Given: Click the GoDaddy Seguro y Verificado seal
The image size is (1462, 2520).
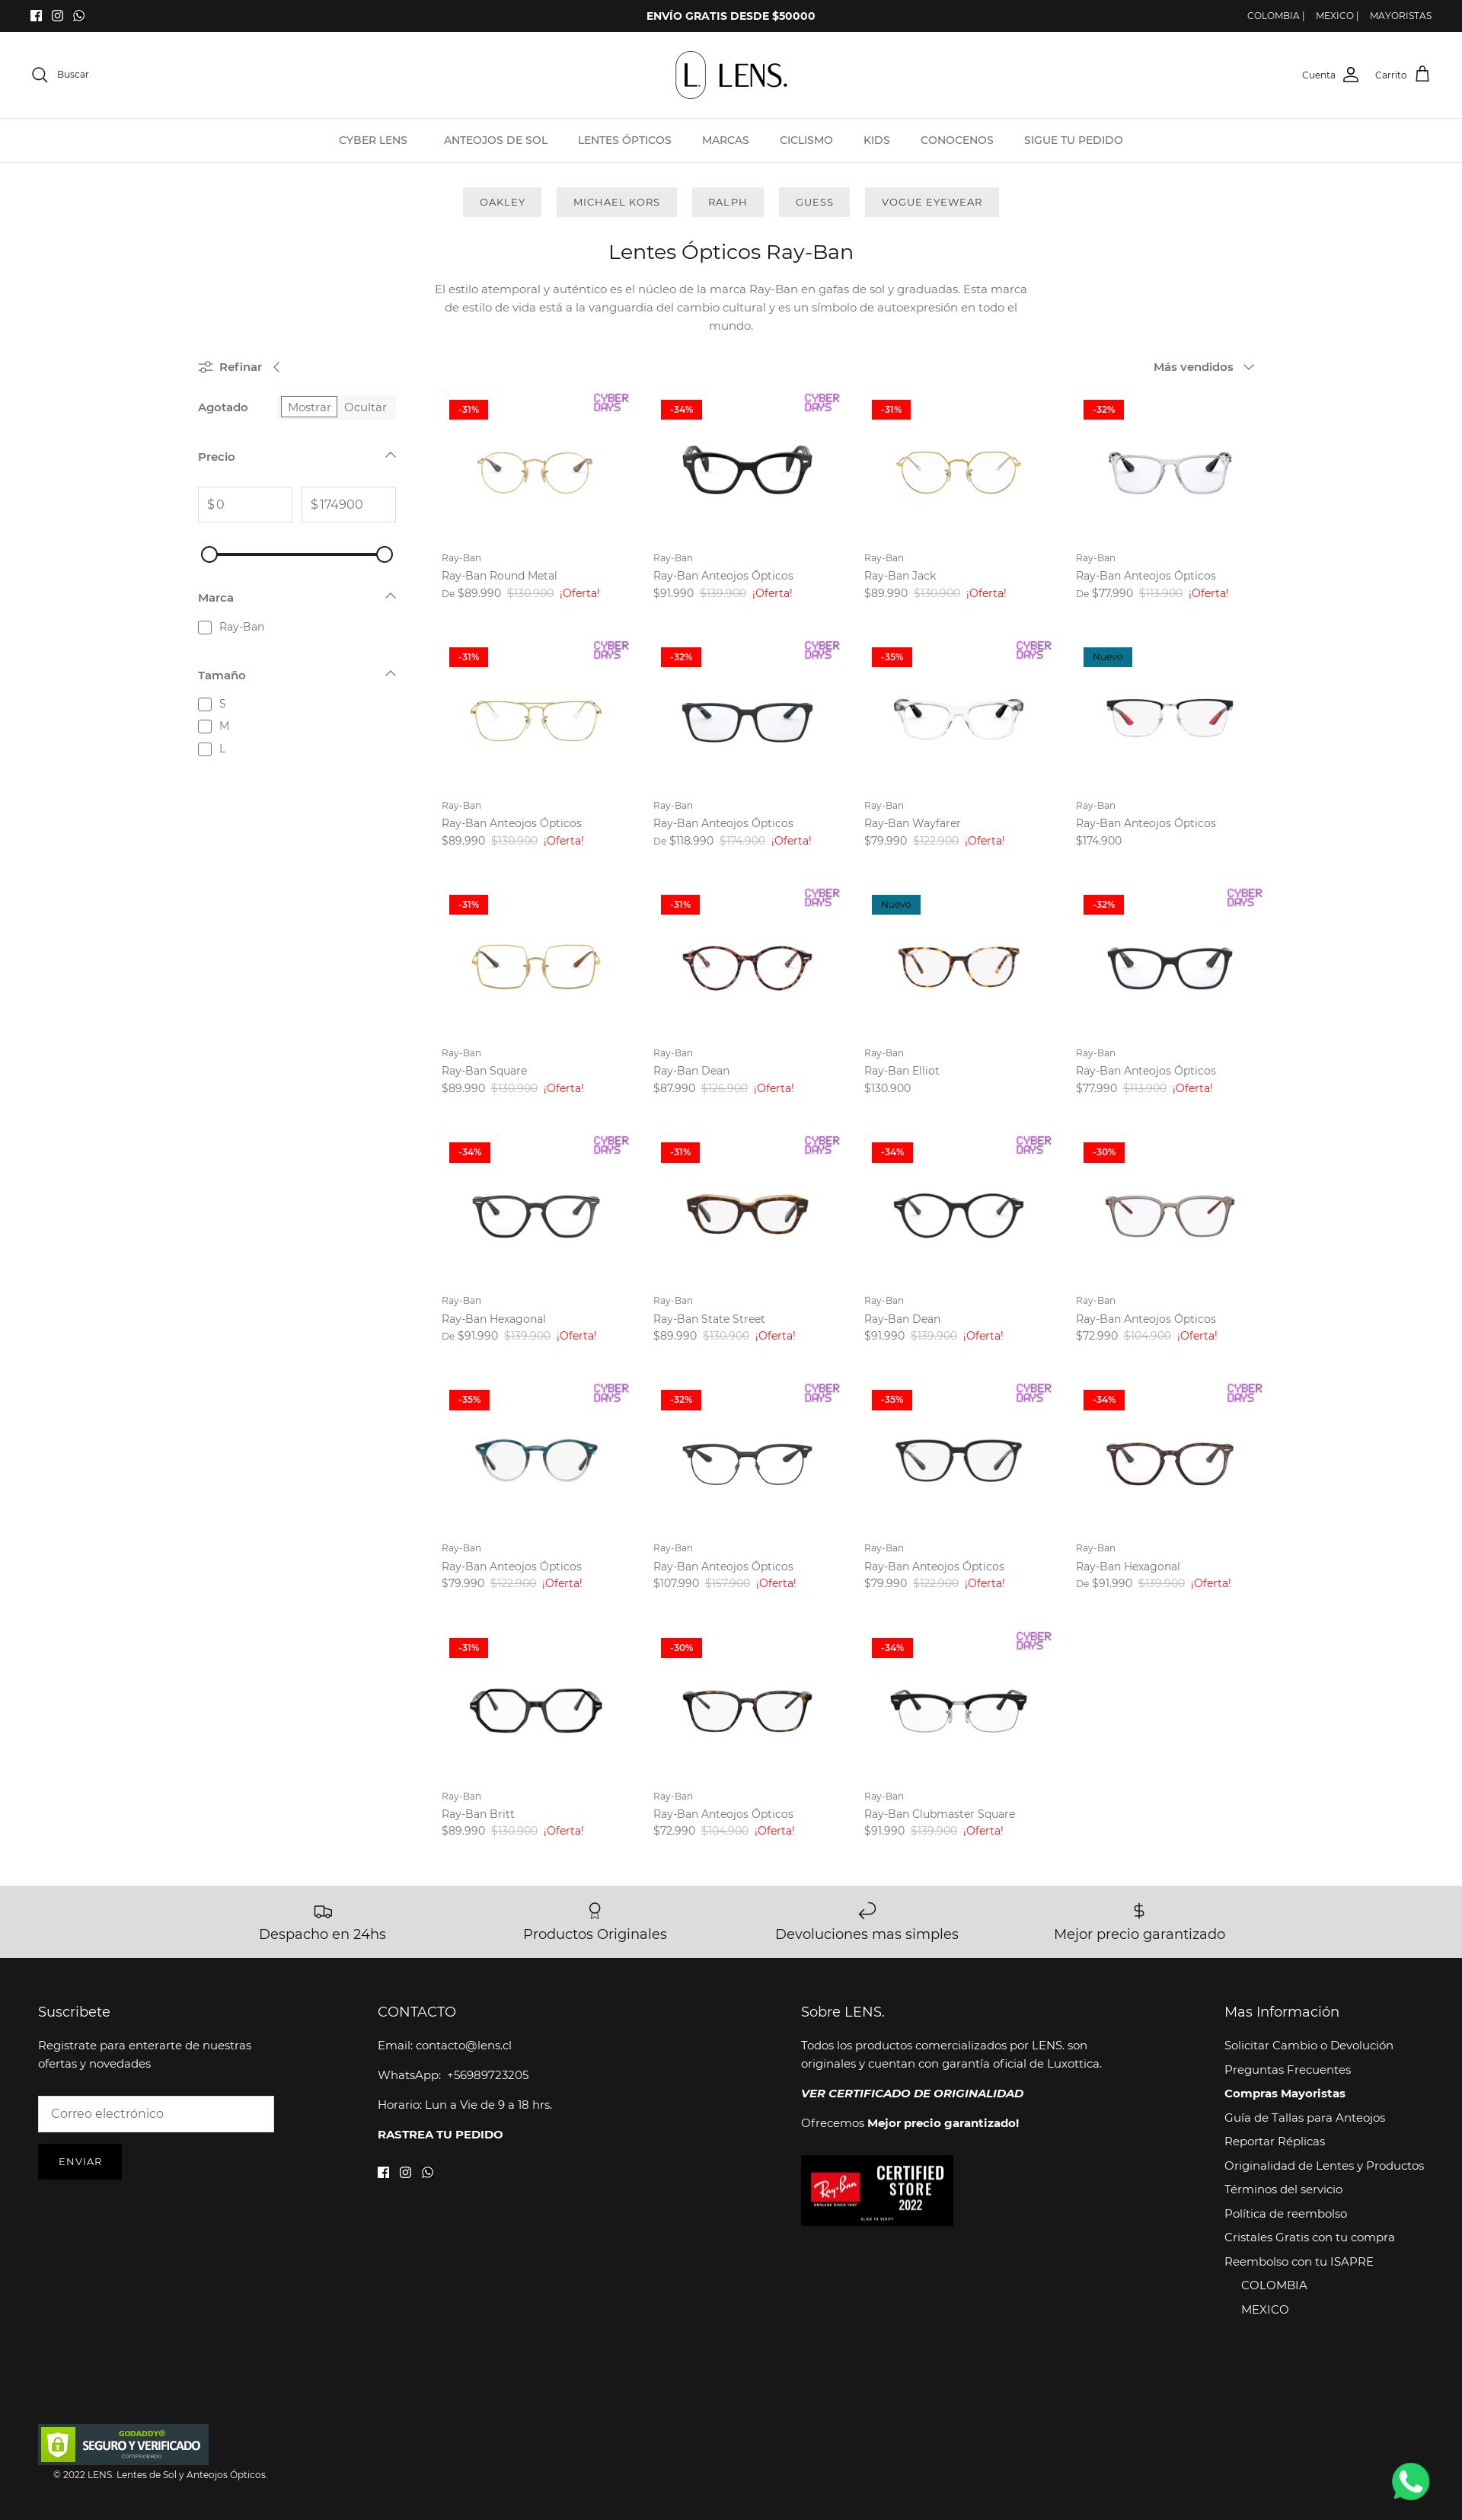Looking at the screenshot, I should click(x=123, y=2444).
